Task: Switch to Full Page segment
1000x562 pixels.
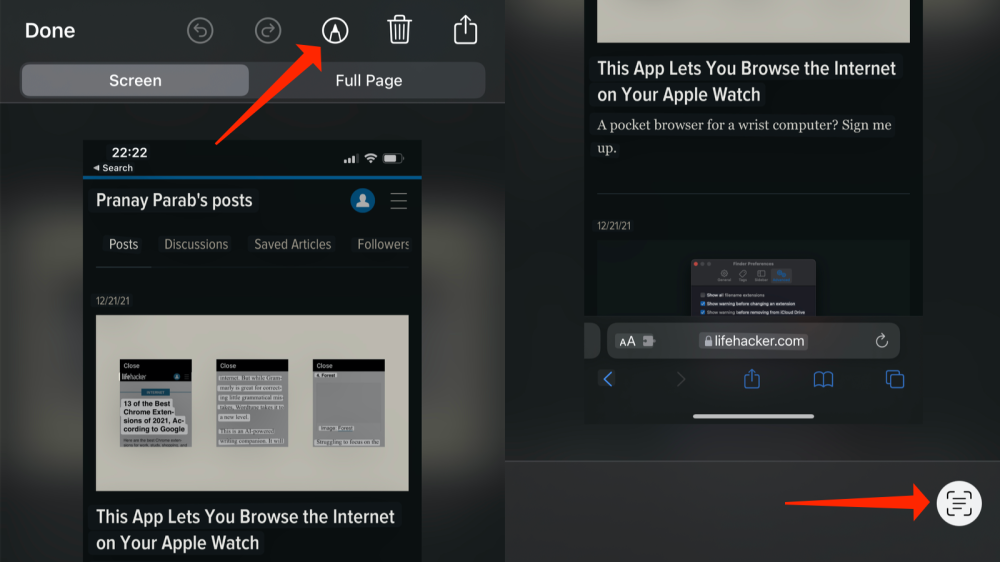Action: pos(368,81)
